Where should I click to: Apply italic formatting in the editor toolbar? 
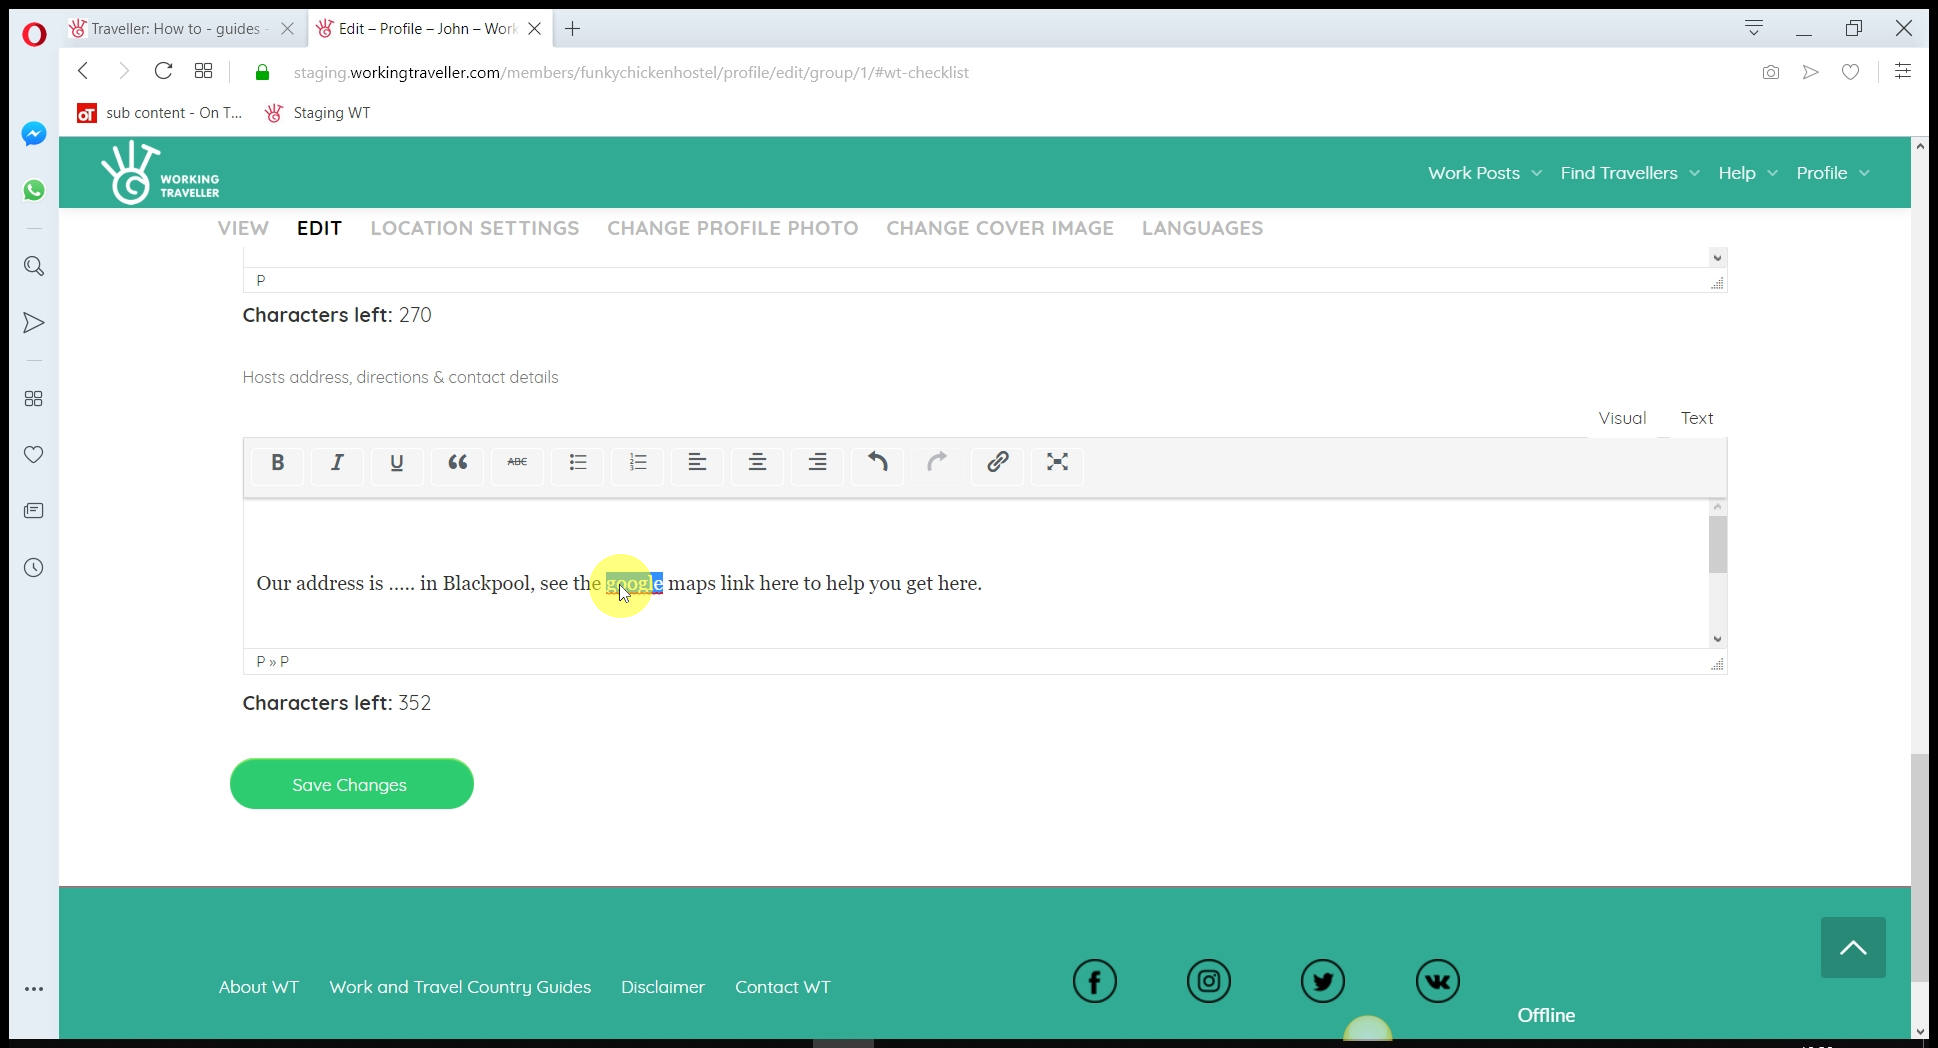click(337, 463)
